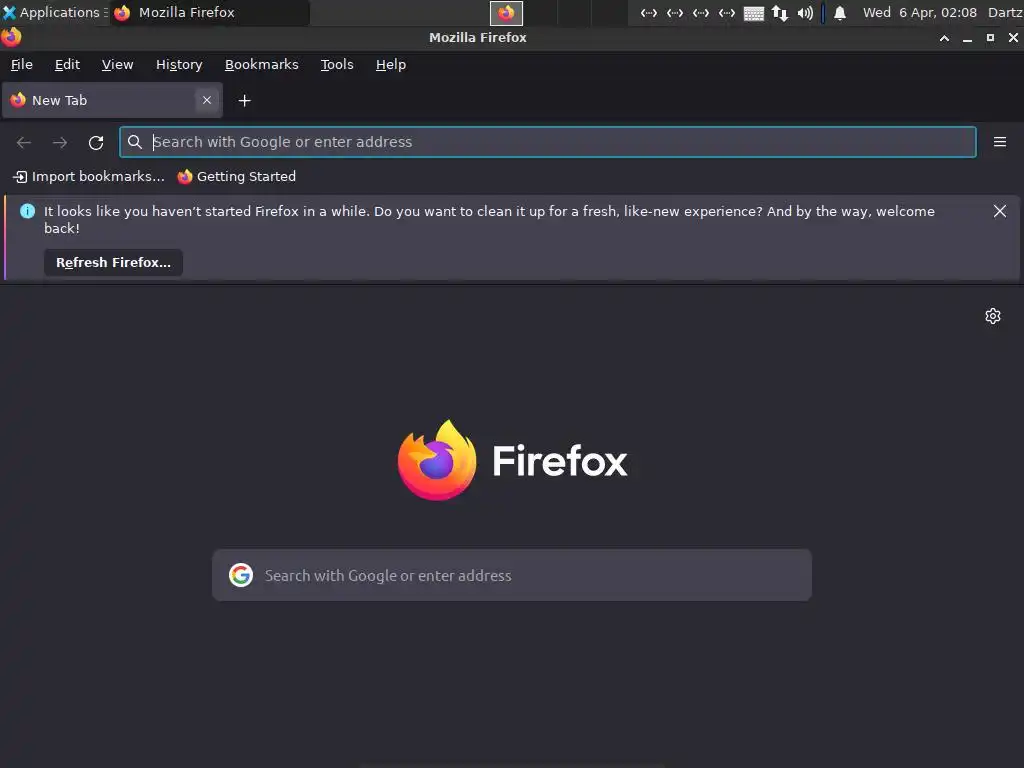Reload the page with the refresh icon
Viewport: 1024px width, 768px height.
(x=96, y=142)
